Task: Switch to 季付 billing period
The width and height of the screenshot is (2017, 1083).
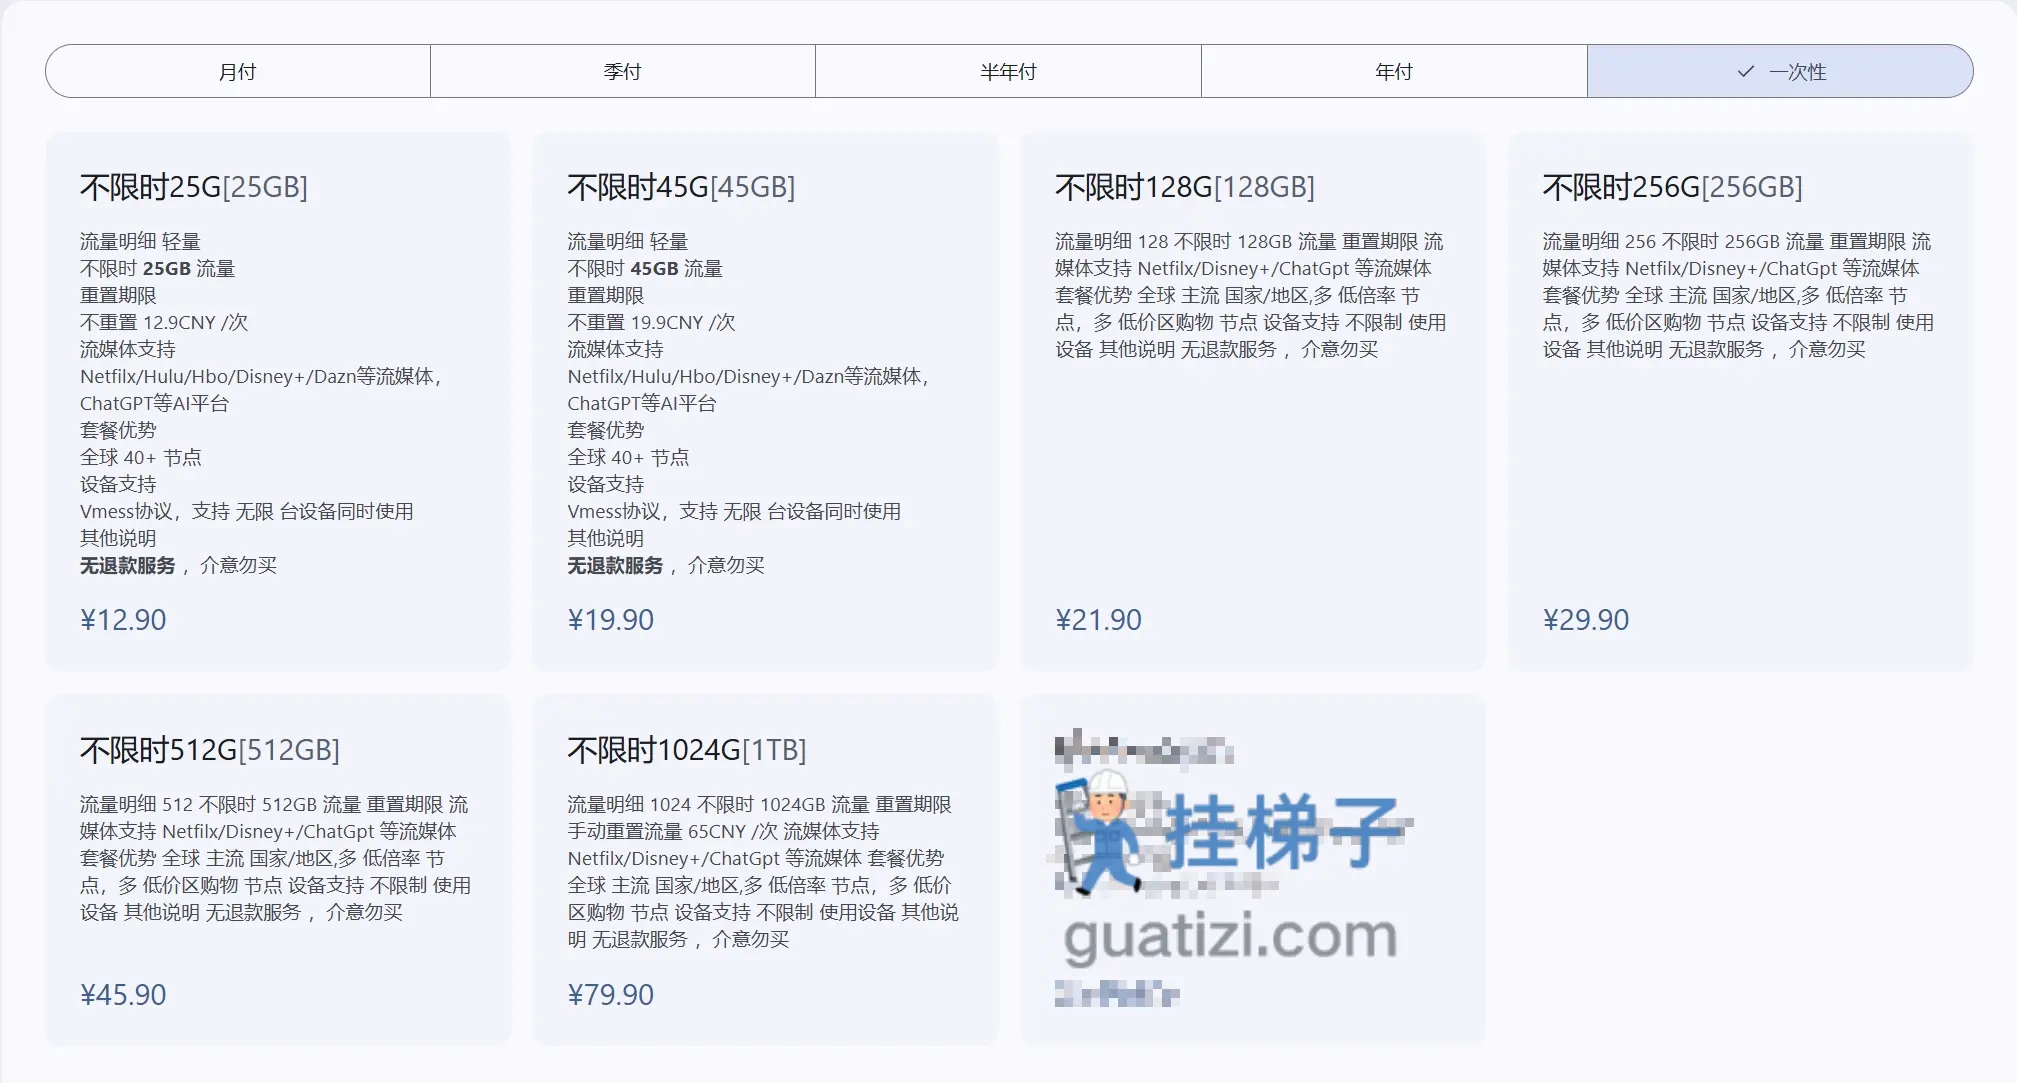Action: pos(622,71)
